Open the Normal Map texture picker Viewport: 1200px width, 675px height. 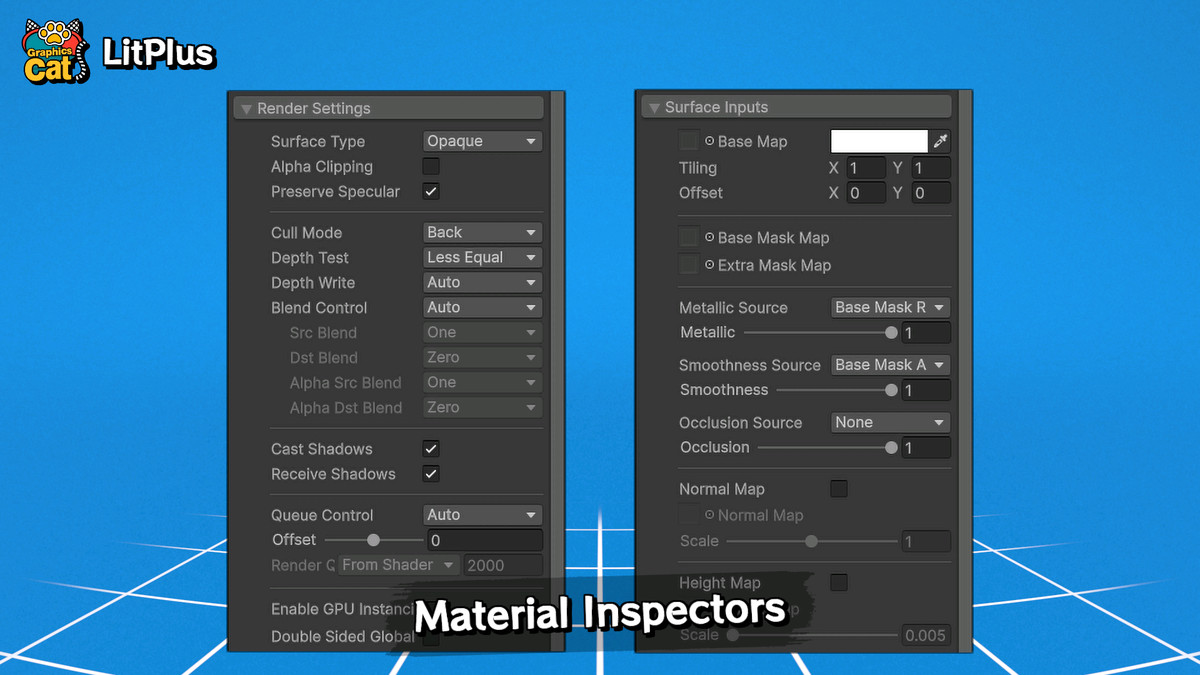click(687, 515)
